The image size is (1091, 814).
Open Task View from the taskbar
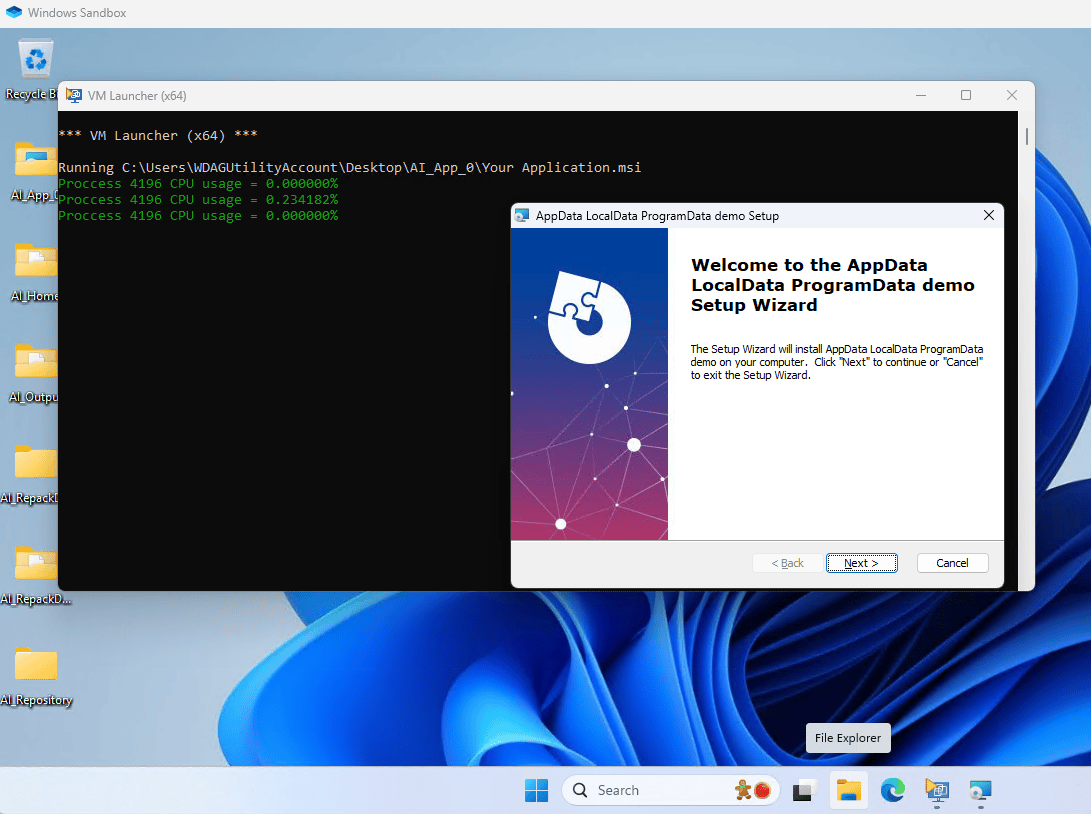coord(804,790)
